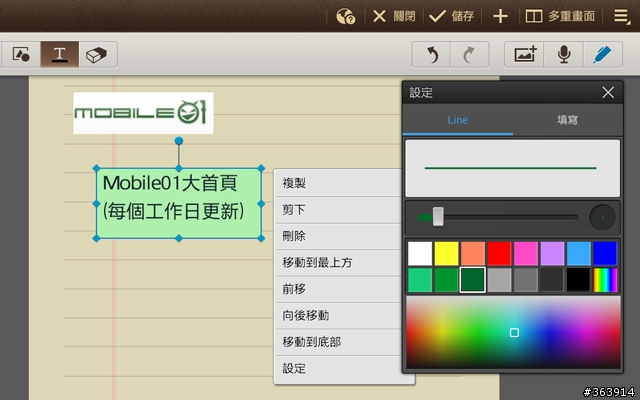The image size is (640, 400).
Task: Click the bottom-middle handle of text box
Action: click(179, 238)
